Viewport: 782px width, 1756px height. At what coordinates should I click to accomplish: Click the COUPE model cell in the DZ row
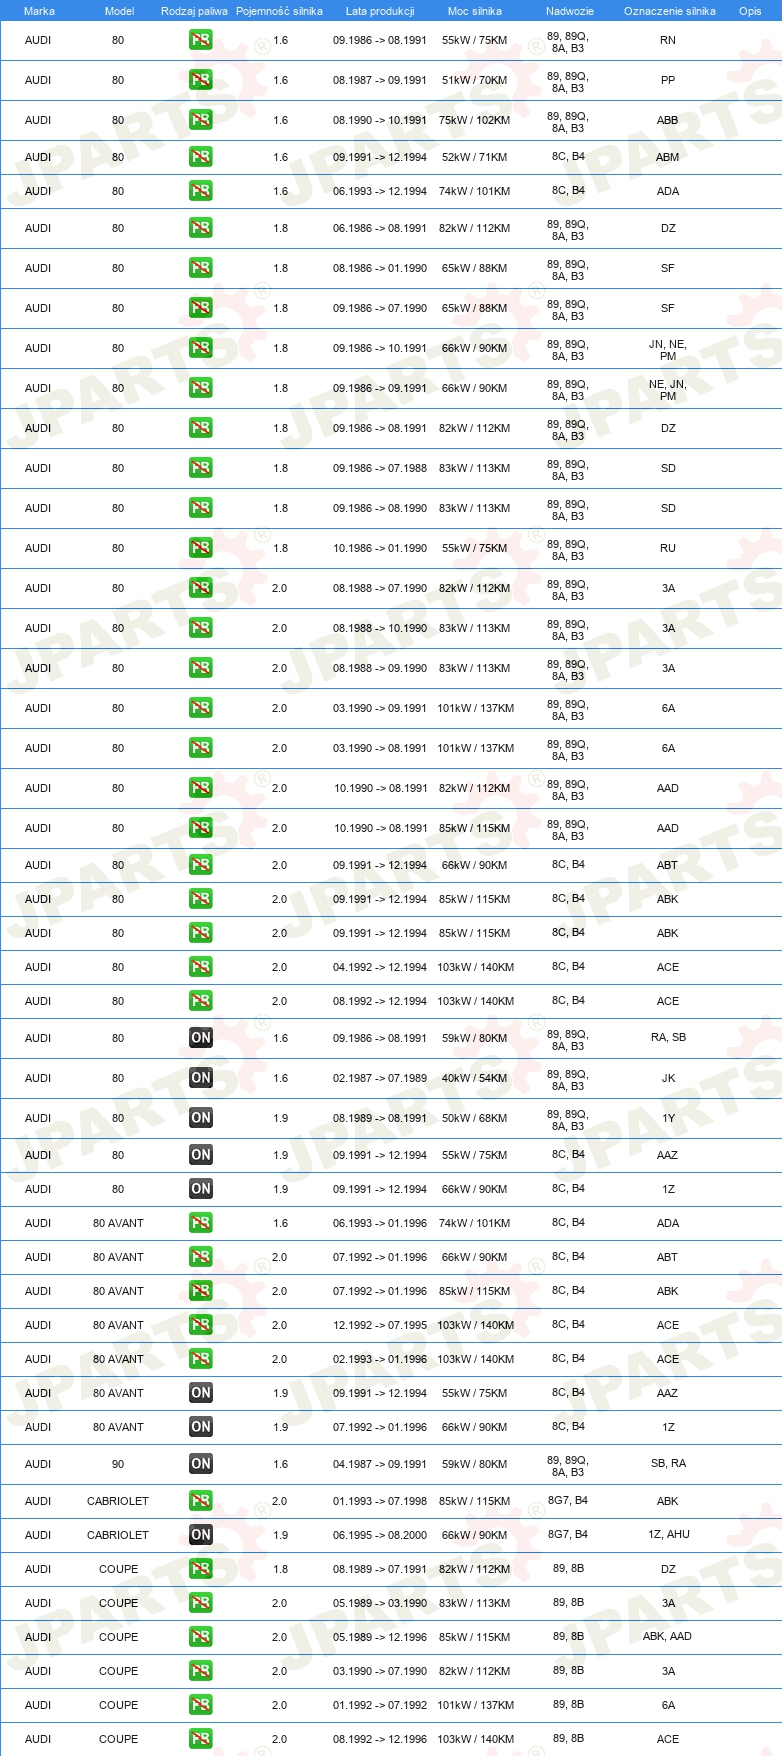pos(118,1569)
